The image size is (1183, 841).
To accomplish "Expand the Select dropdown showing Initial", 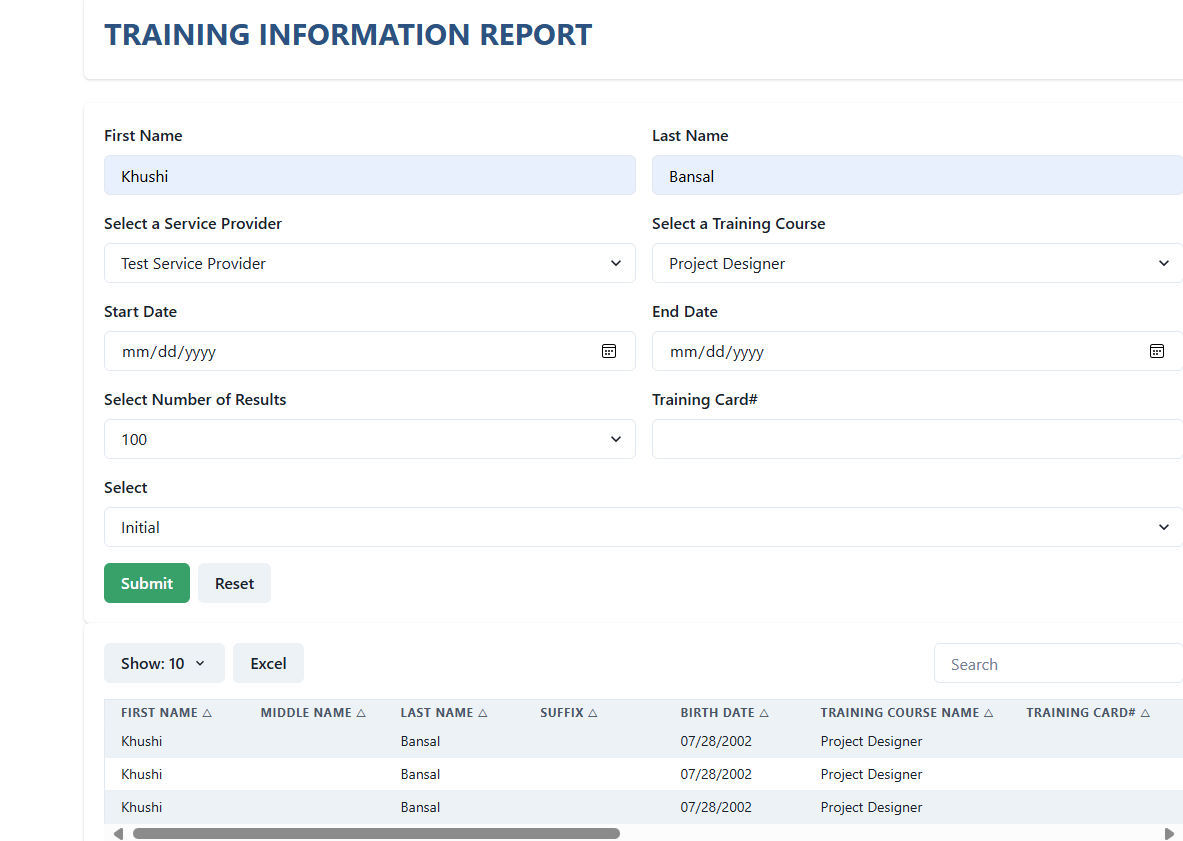I will coord(642,527).
